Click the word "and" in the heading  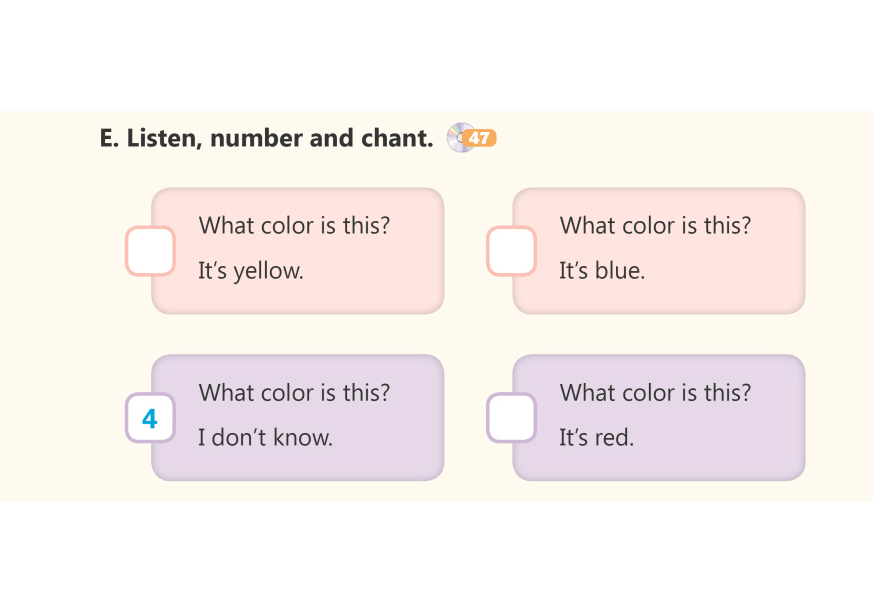331,138
